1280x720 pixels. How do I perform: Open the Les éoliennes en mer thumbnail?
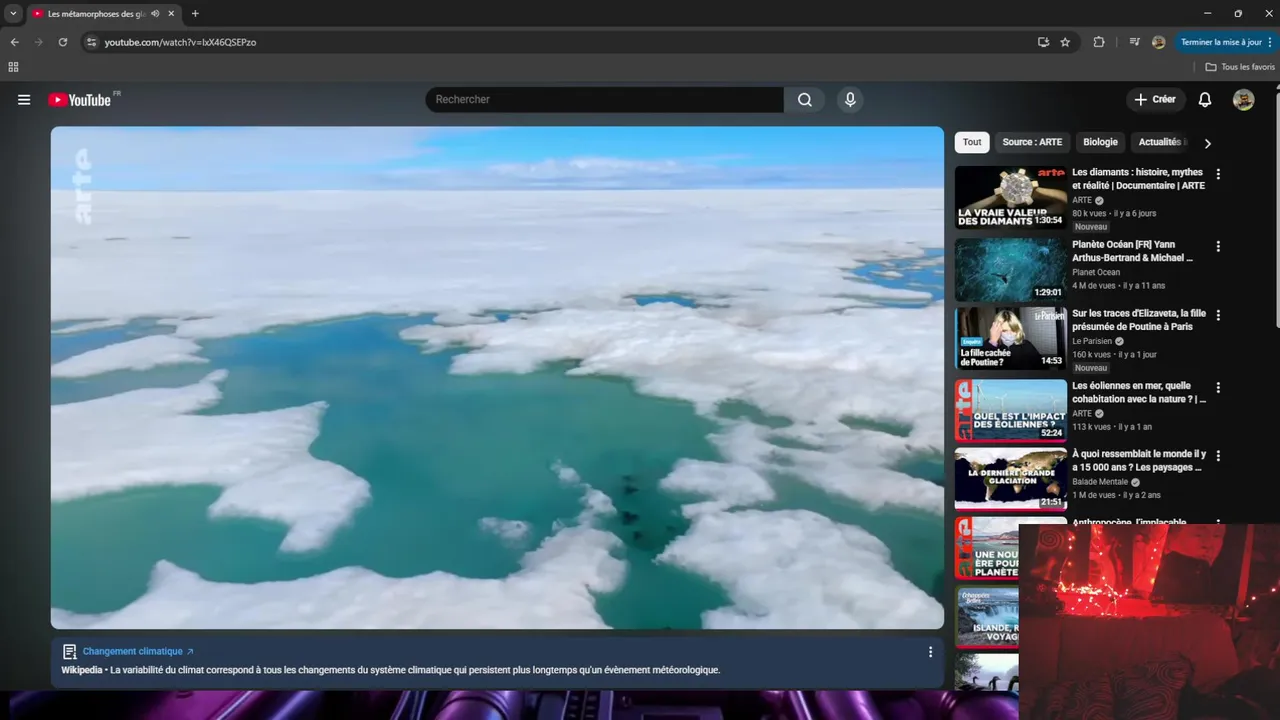[x=1011, y=410]
